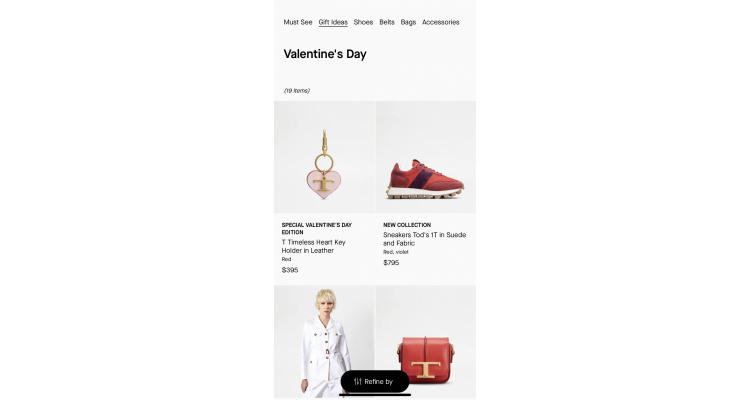The image size is (750, 400).
Task: Open T Timeless Heart Key Holder link
Action: (x=314, y=246)
